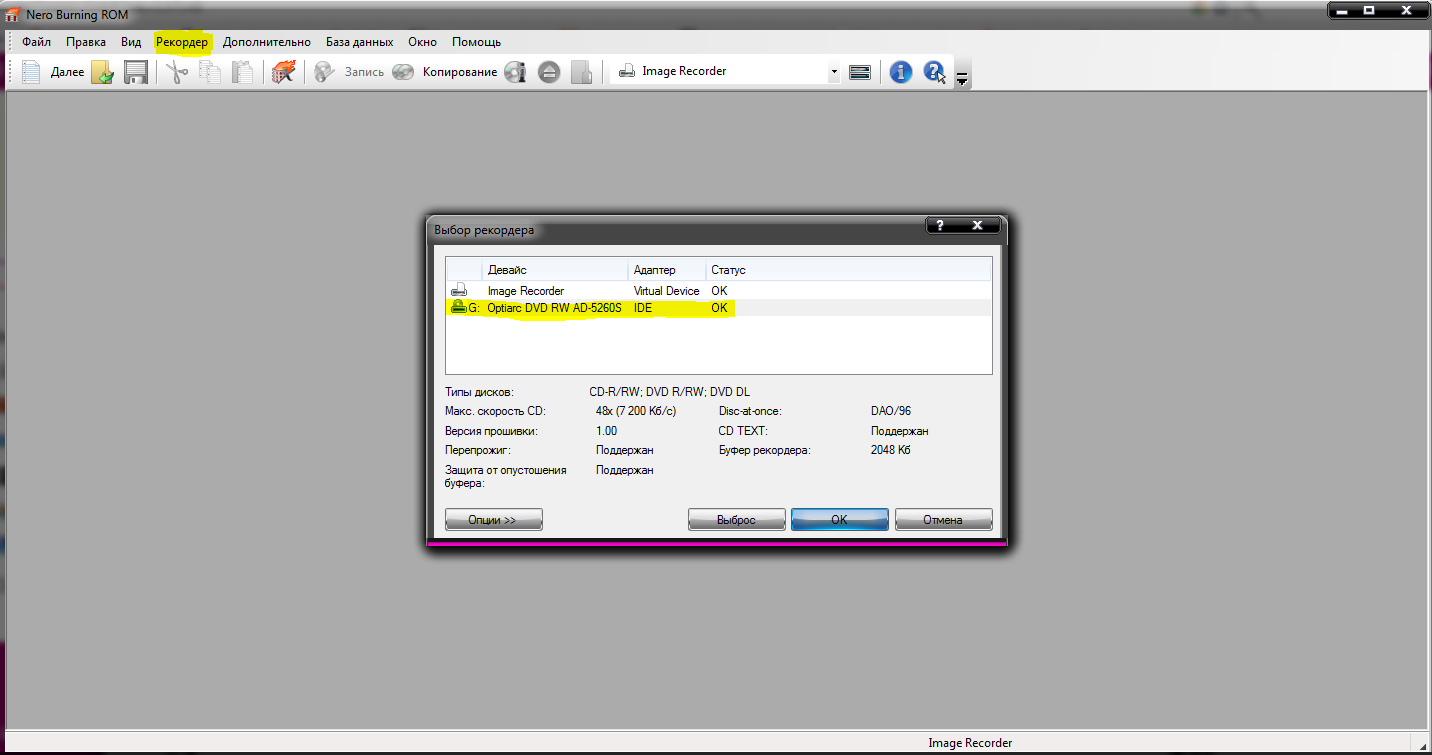Click the Отмена button

(943, 520)
